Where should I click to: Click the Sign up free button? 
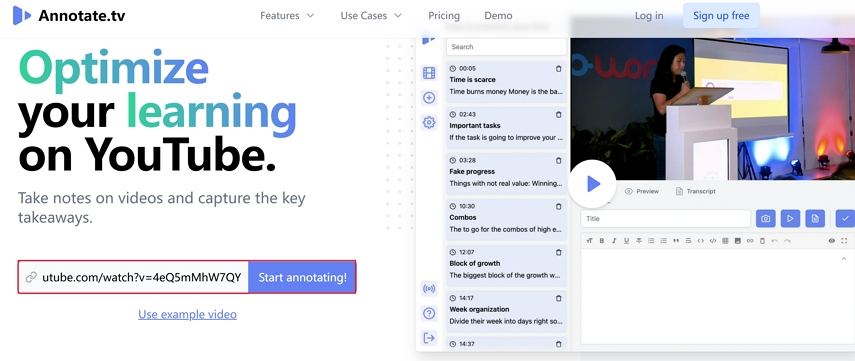721,16
